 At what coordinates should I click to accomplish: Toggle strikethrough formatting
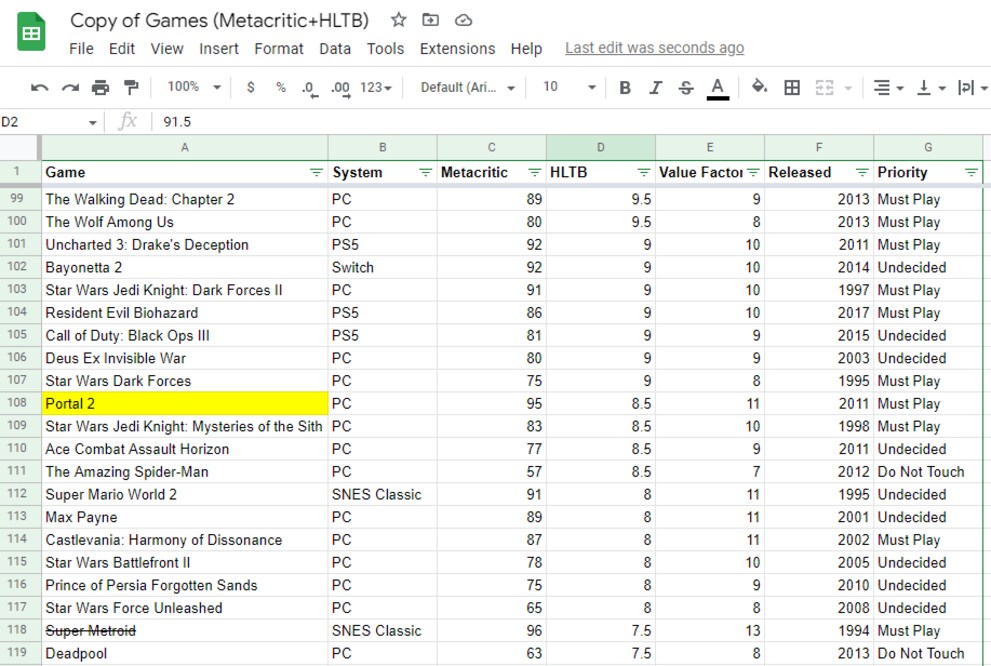pos(686,87)
